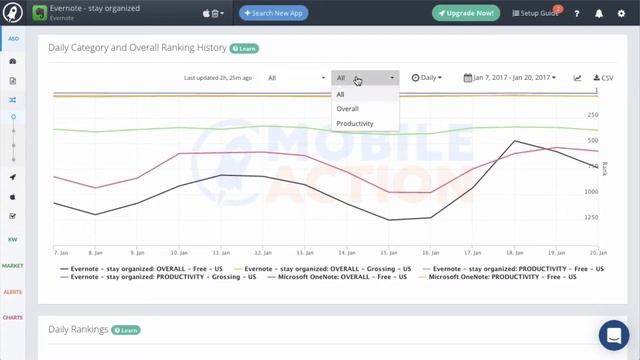Click the 12. Jan x-axis label
The image size is (640, 360).
pos(263,253)
